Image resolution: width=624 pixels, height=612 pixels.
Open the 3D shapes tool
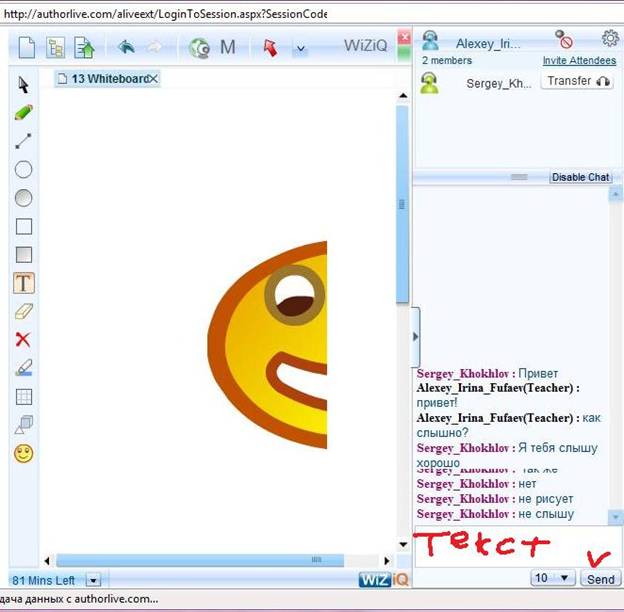[x=24, y=425]
